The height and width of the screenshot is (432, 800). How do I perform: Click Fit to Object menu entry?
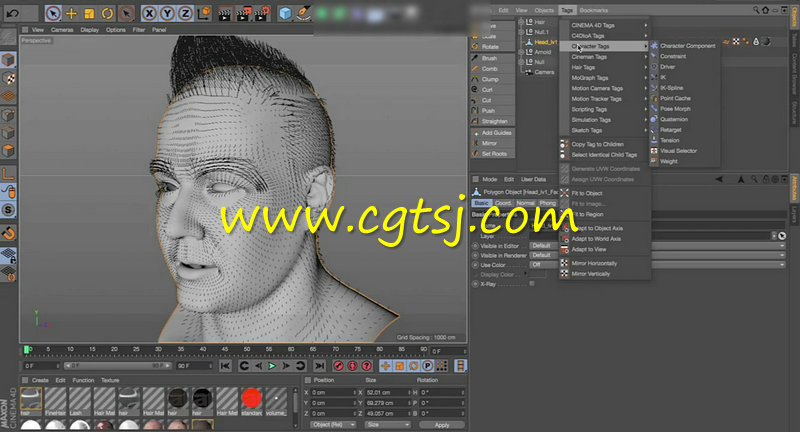(x=605, y=193)
